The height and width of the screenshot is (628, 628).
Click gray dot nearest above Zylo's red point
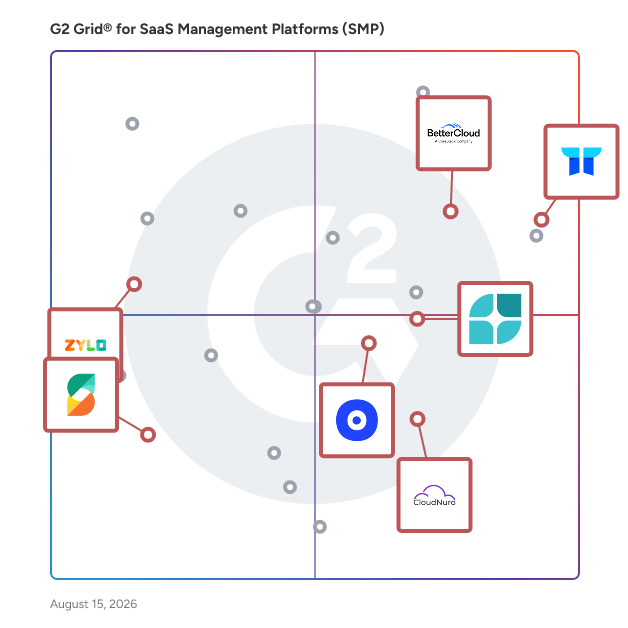coord(147,219)
